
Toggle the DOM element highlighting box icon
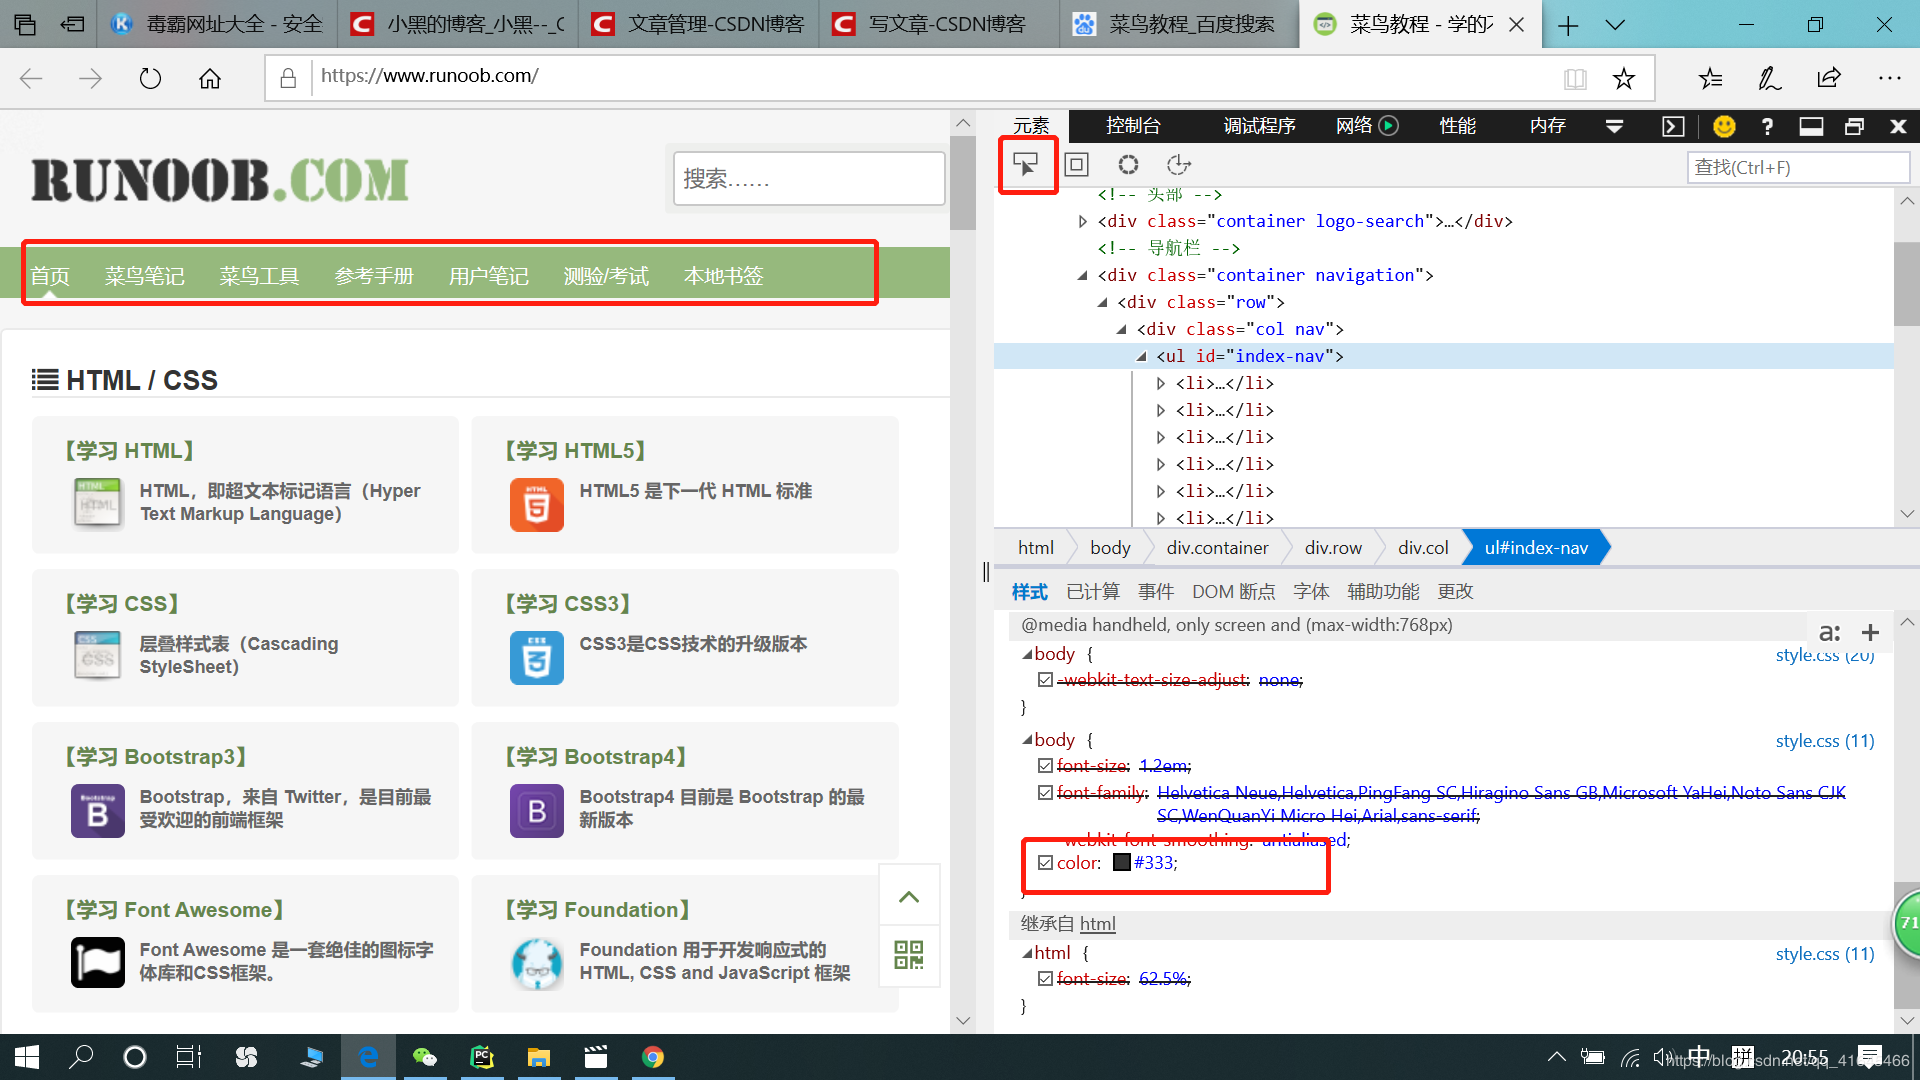[1077, 165]
